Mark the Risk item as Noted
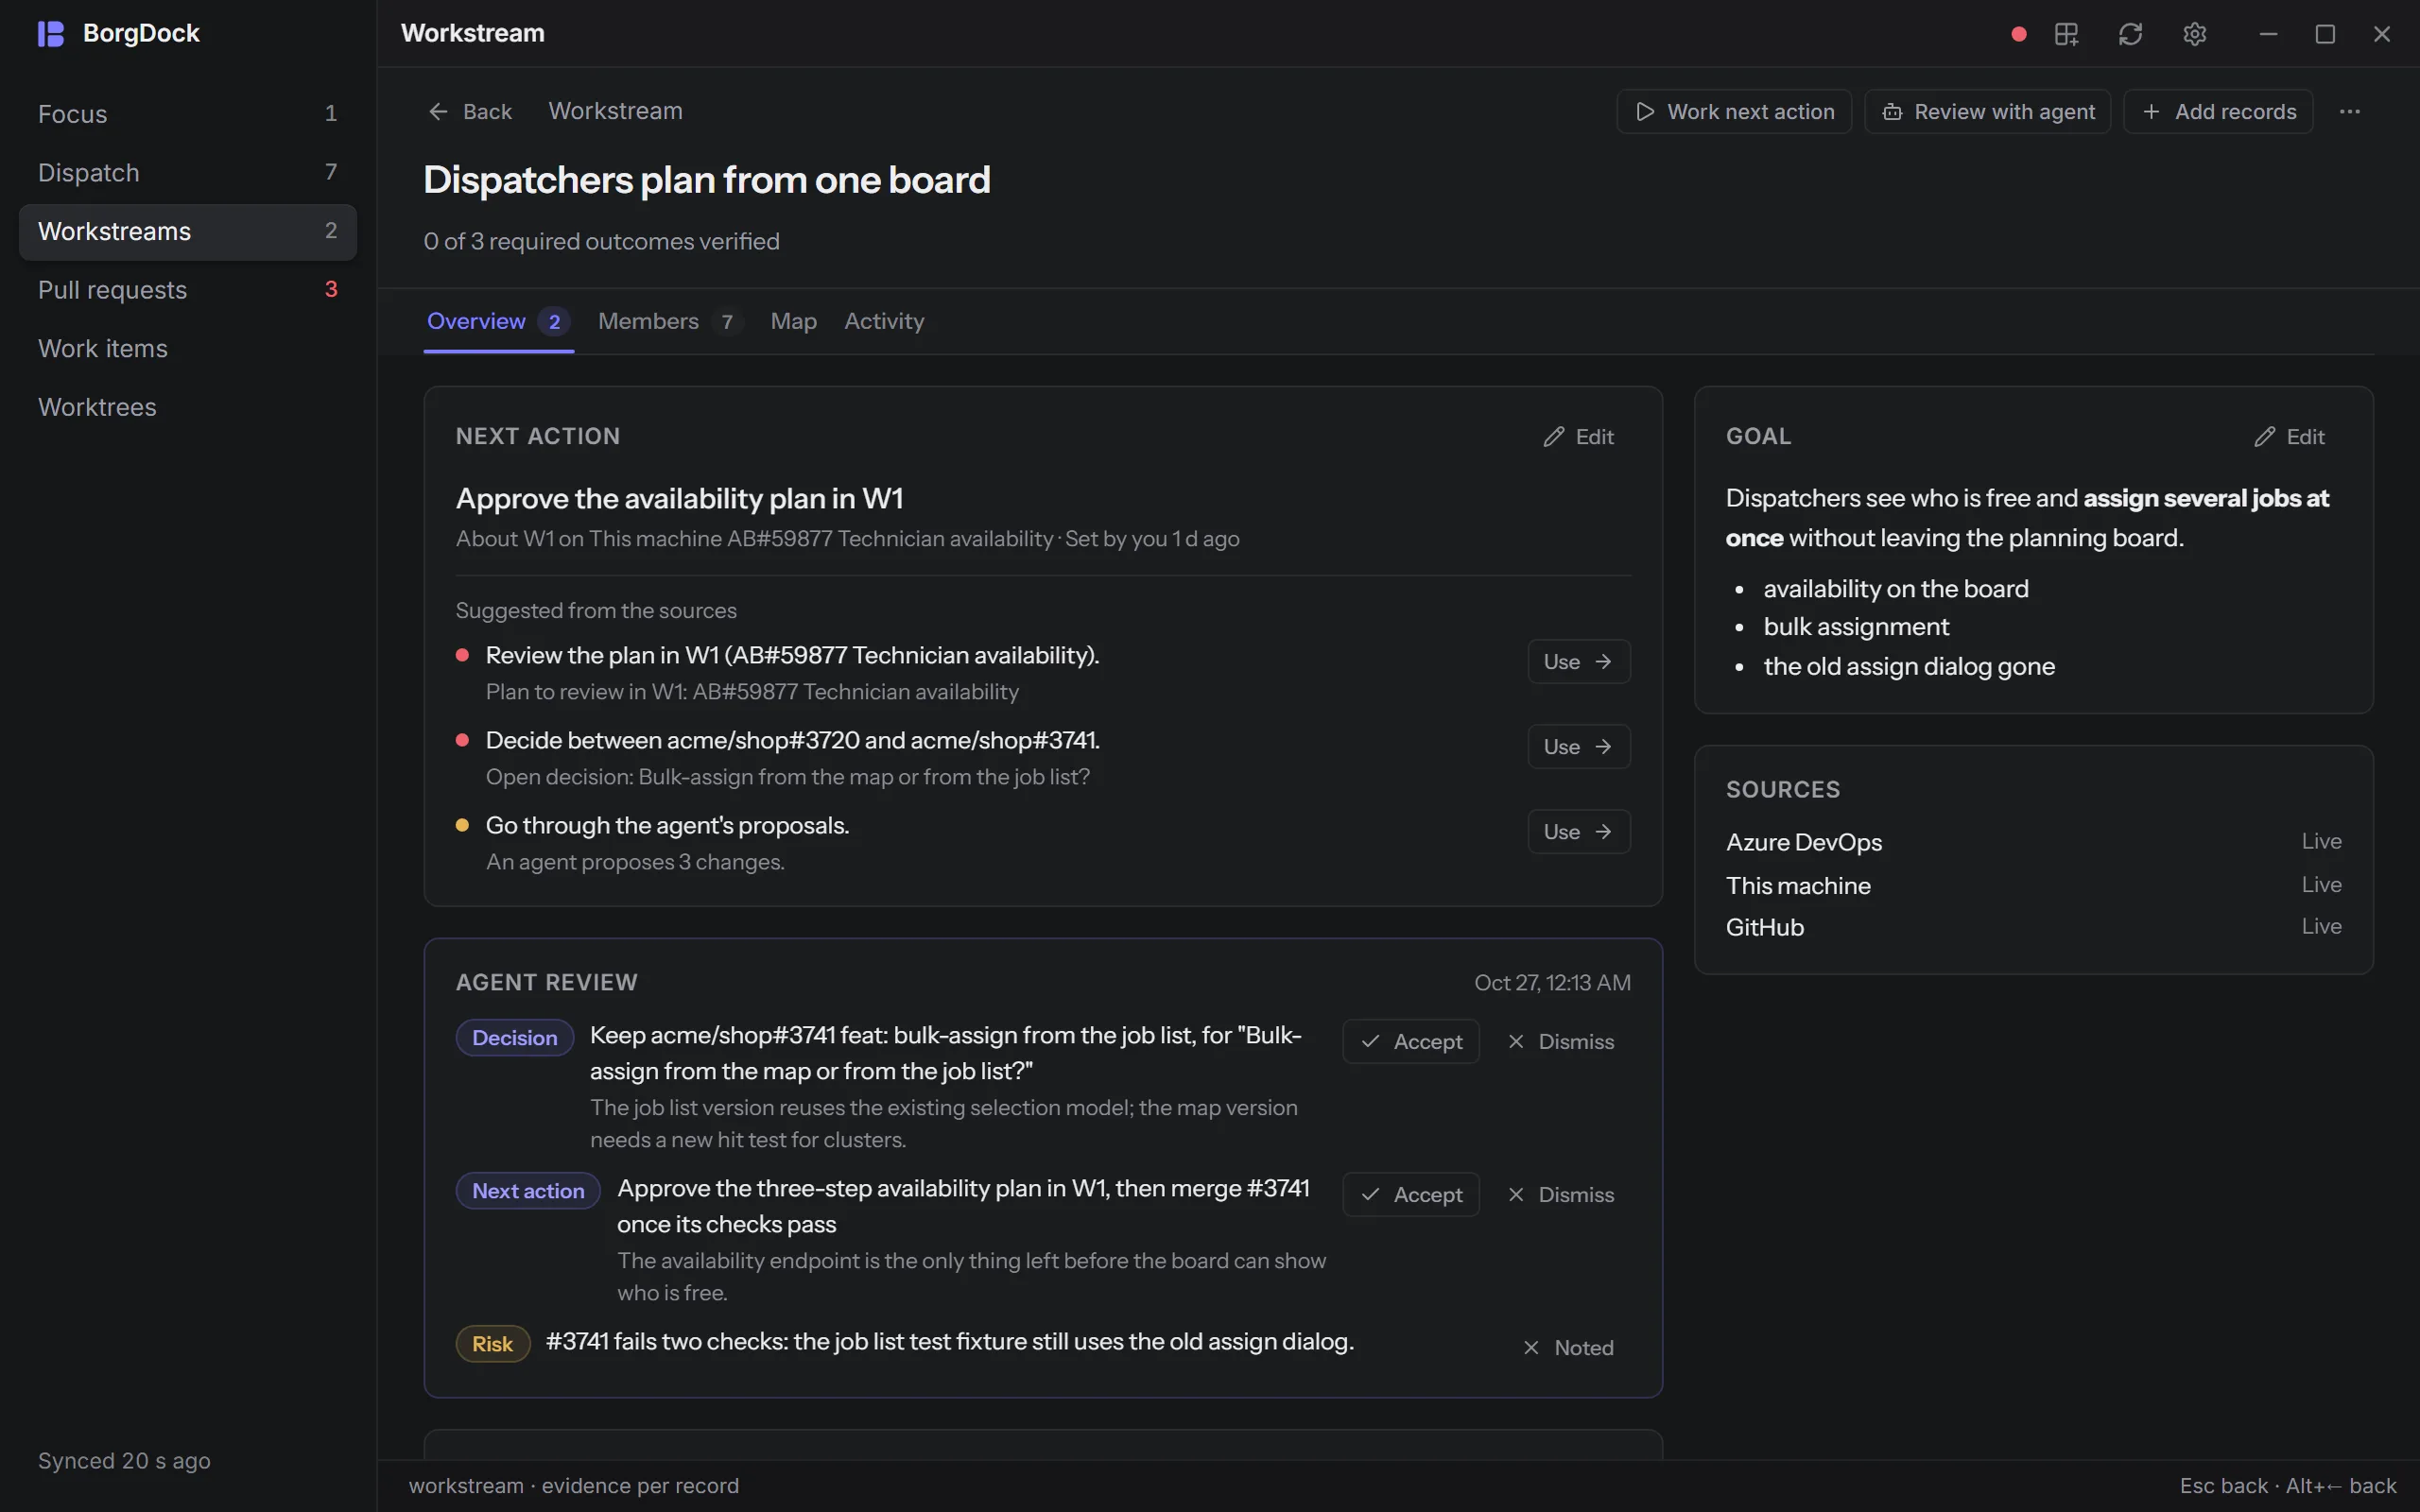This screenshot has width=2420, height=1512. click(x=1569, y=1348)
